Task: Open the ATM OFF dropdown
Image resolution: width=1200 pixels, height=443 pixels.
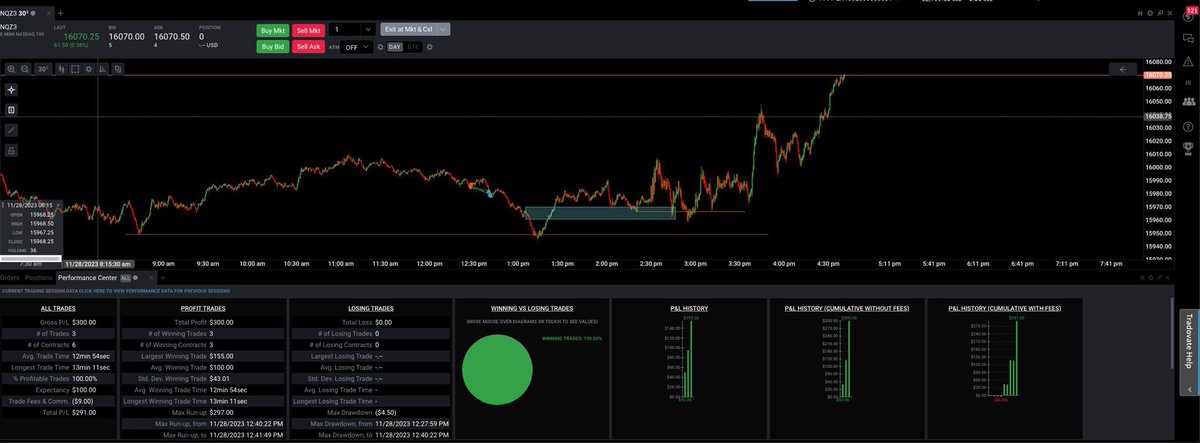Action: 356,47
